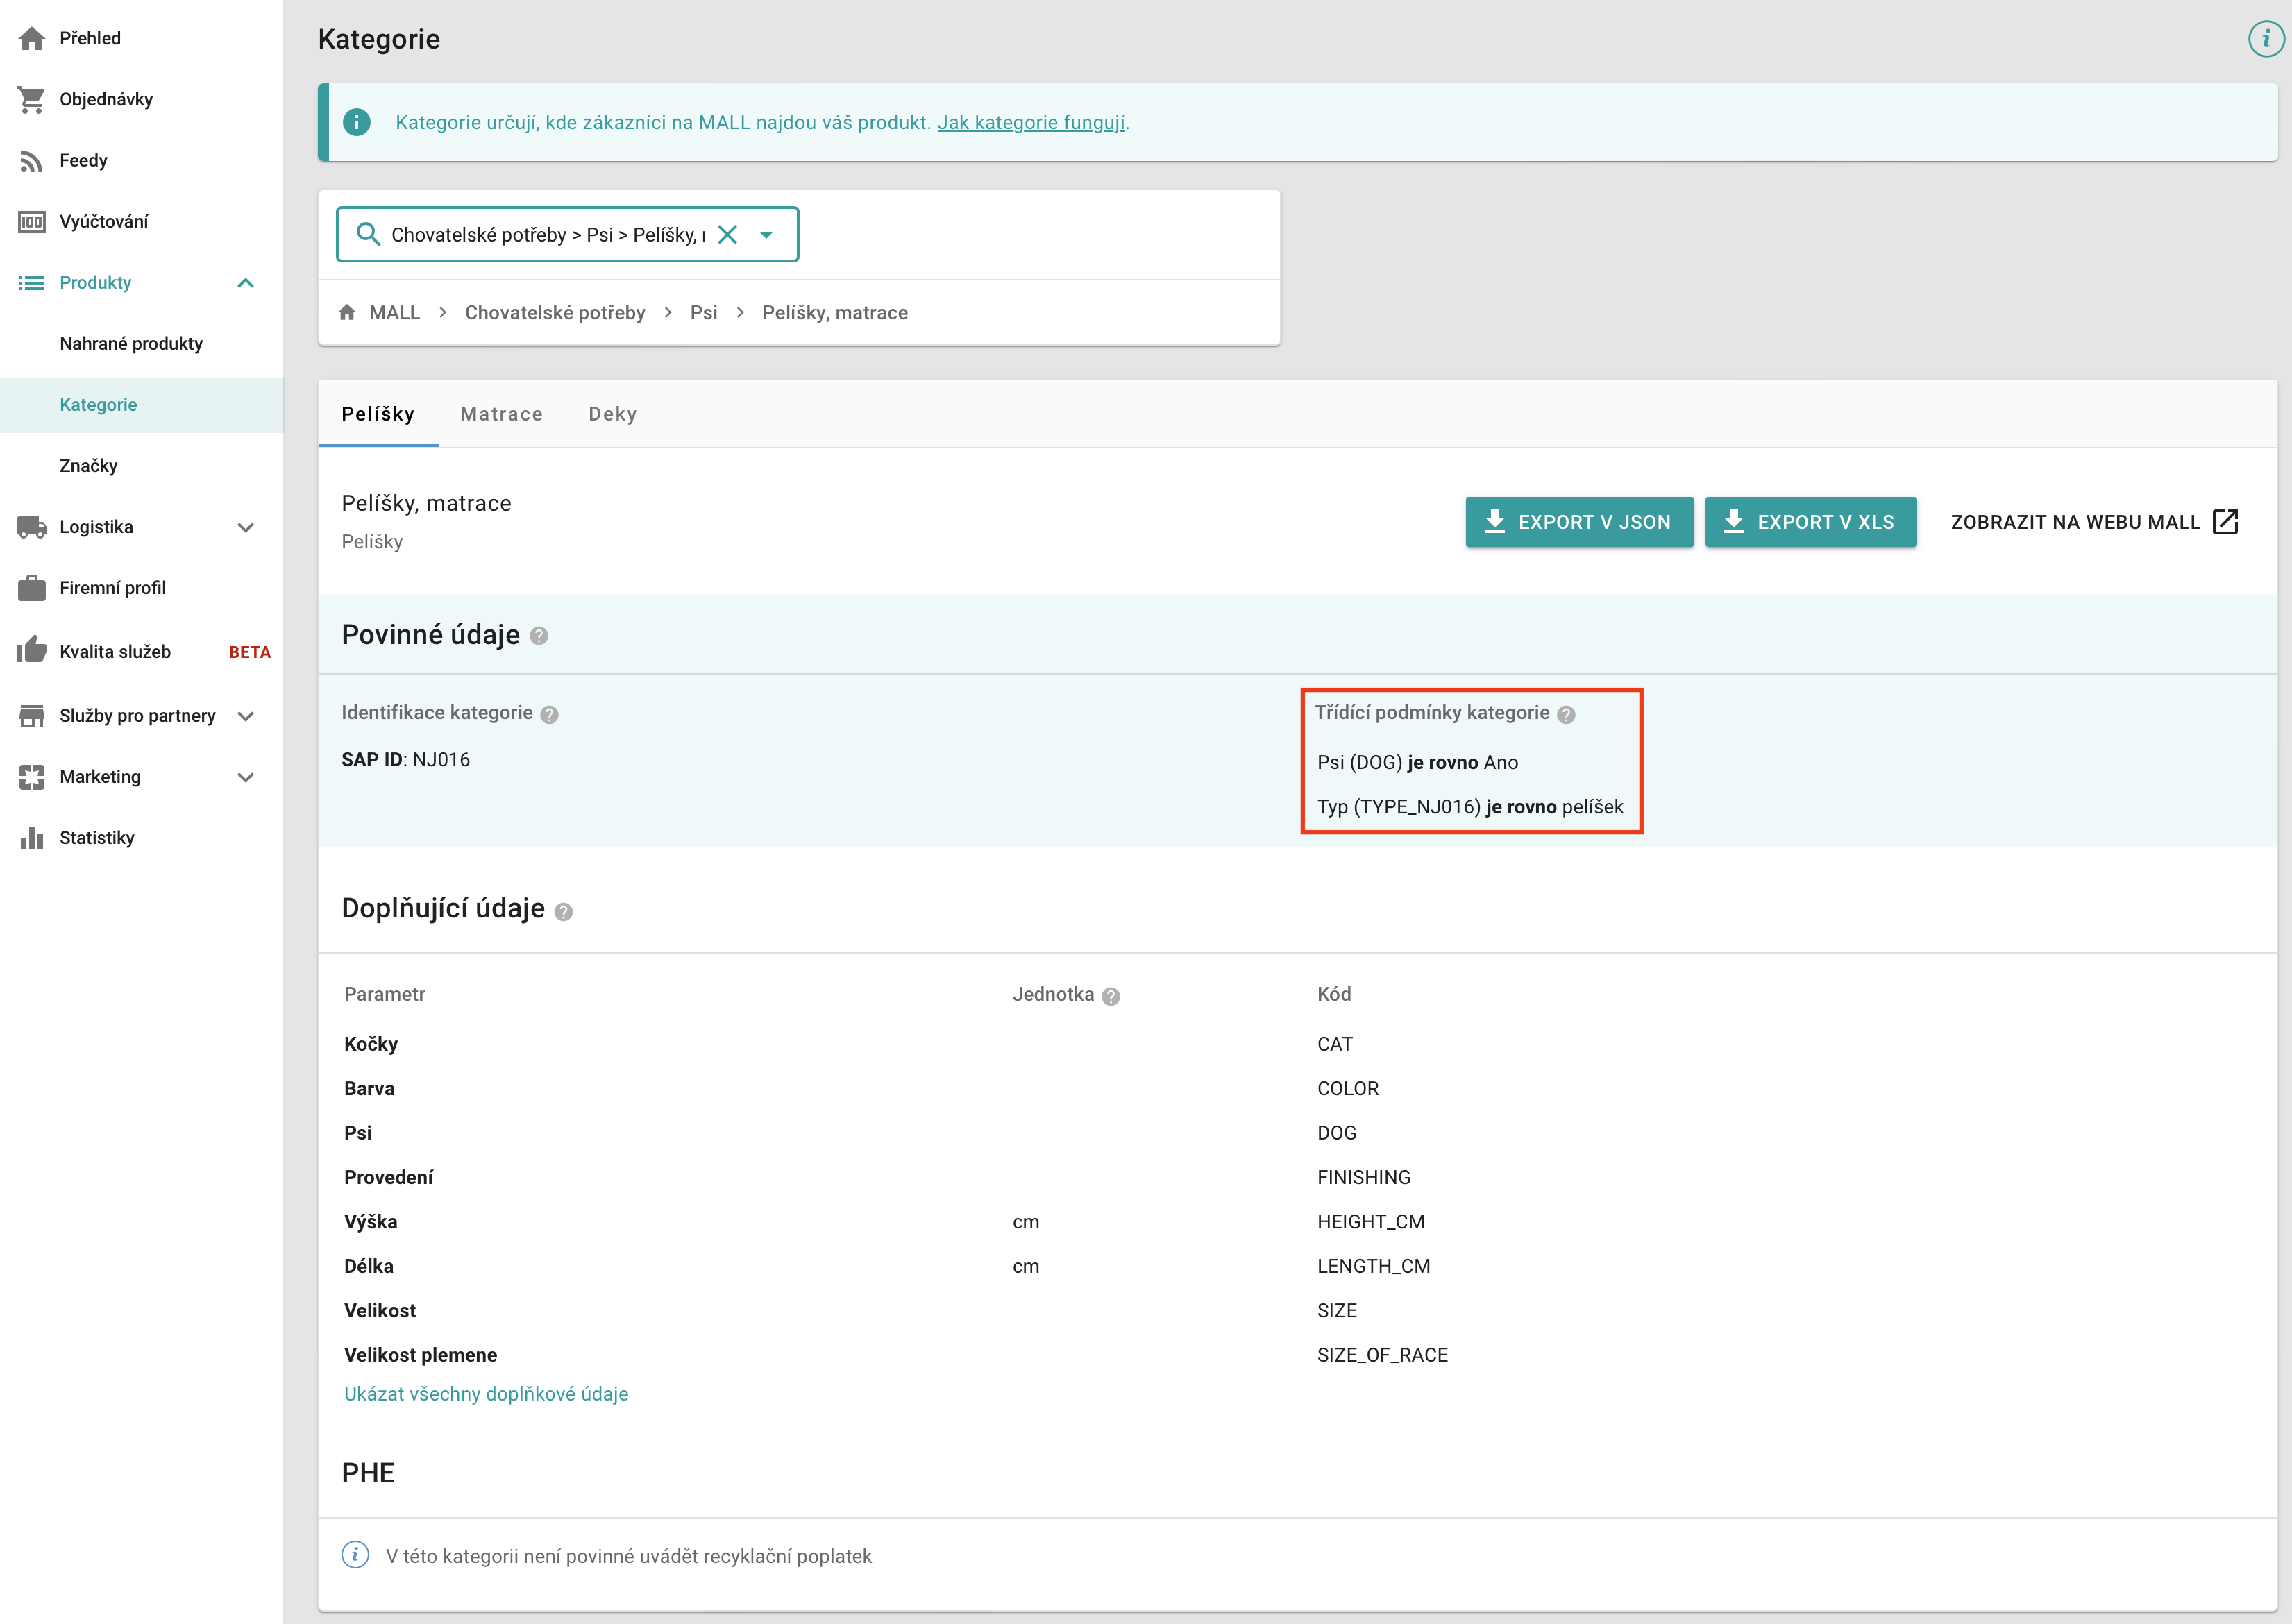Click the MALL home icon in breadcrumb

347,312
